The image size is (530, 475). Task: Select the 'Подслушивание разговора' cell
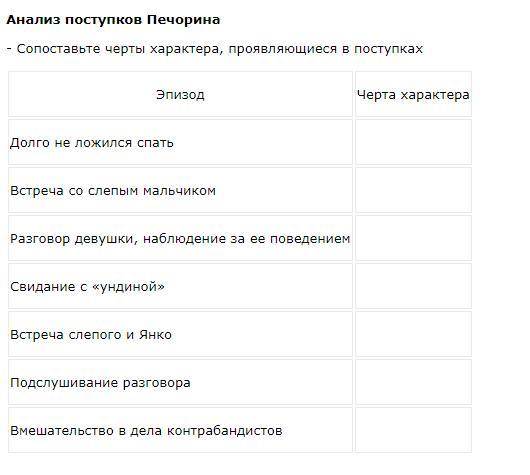tap(180, 382)
